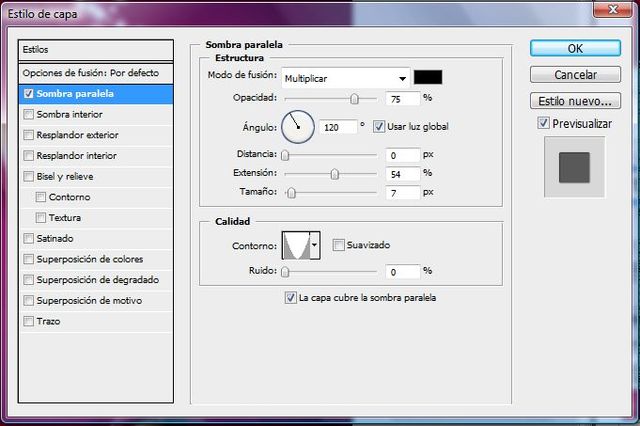Toggle La capa cubre la sombra paralela

[290, 298]
